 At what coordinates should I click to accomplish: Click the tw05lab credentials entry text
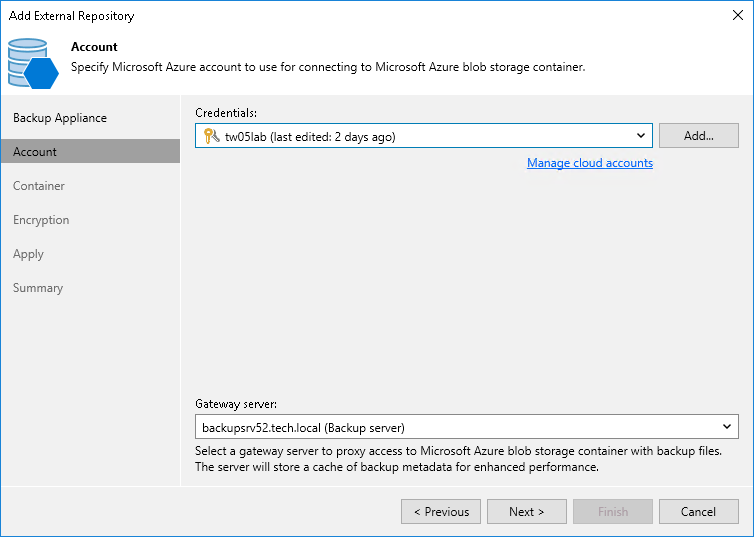click(x=310, y=137)
